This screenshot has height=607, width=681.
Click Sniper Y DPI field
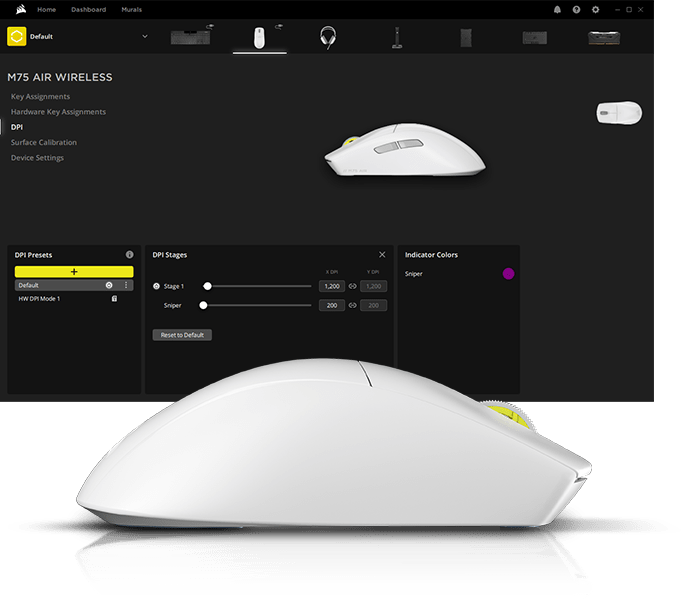374,305
